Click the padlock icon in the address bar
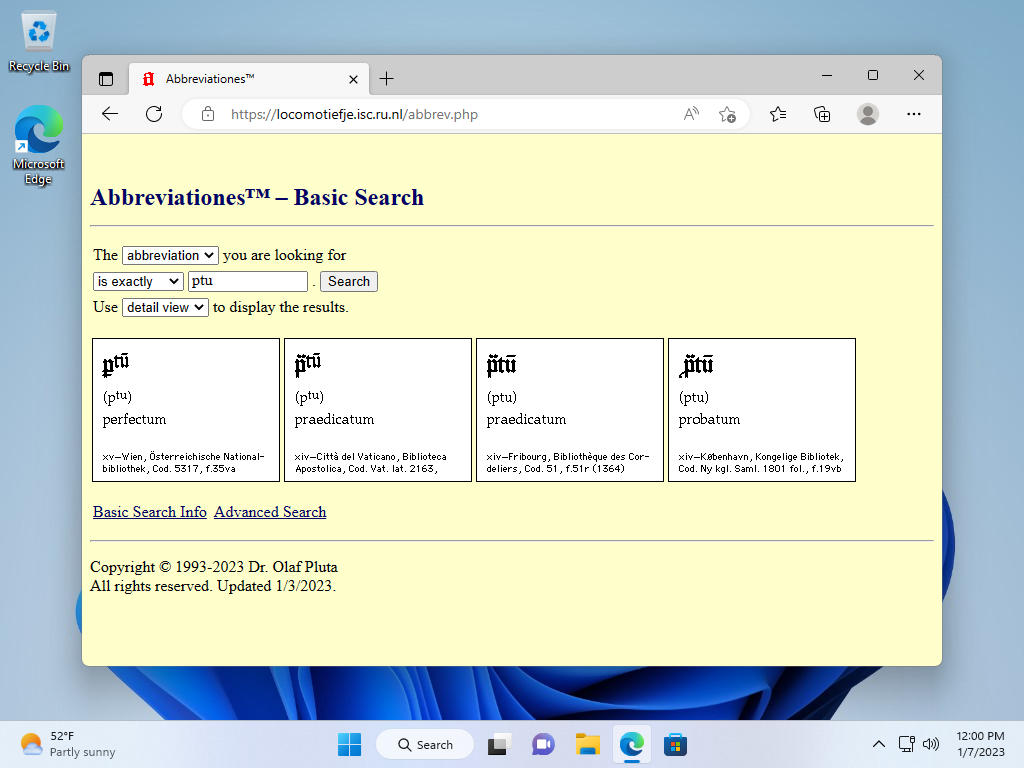Image resolution: width=1024 pixels, height=768 pixels. point(207,114)
